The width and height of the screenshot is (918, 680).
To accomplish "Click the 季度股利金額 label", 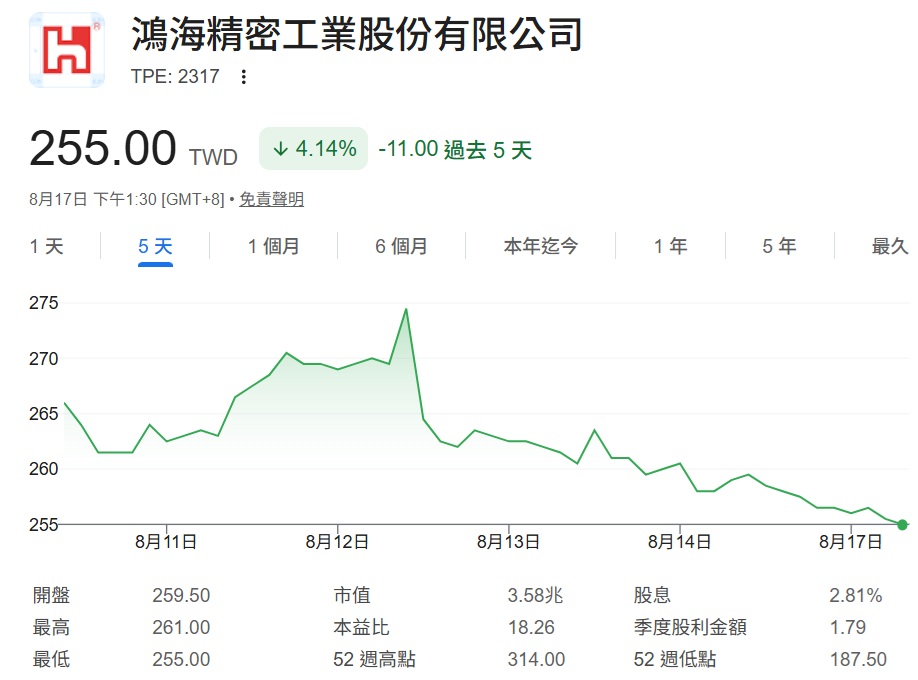I will [690, 627].
